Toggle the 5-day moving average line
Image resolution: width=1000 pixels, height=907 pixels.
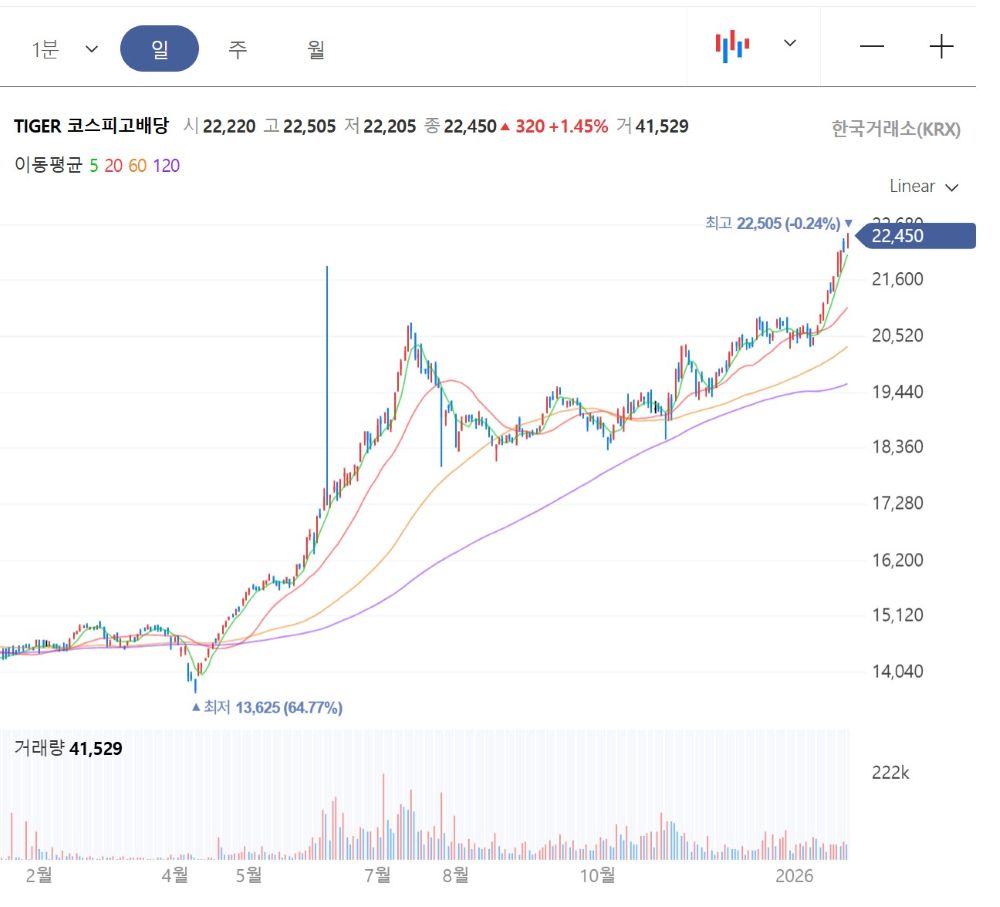pos(94,166)
